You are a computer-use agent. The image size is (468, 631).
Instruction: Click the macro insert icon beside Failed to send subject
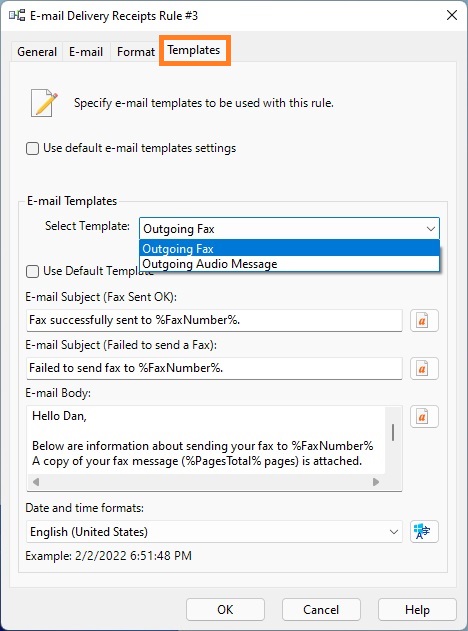pos(424,368)
